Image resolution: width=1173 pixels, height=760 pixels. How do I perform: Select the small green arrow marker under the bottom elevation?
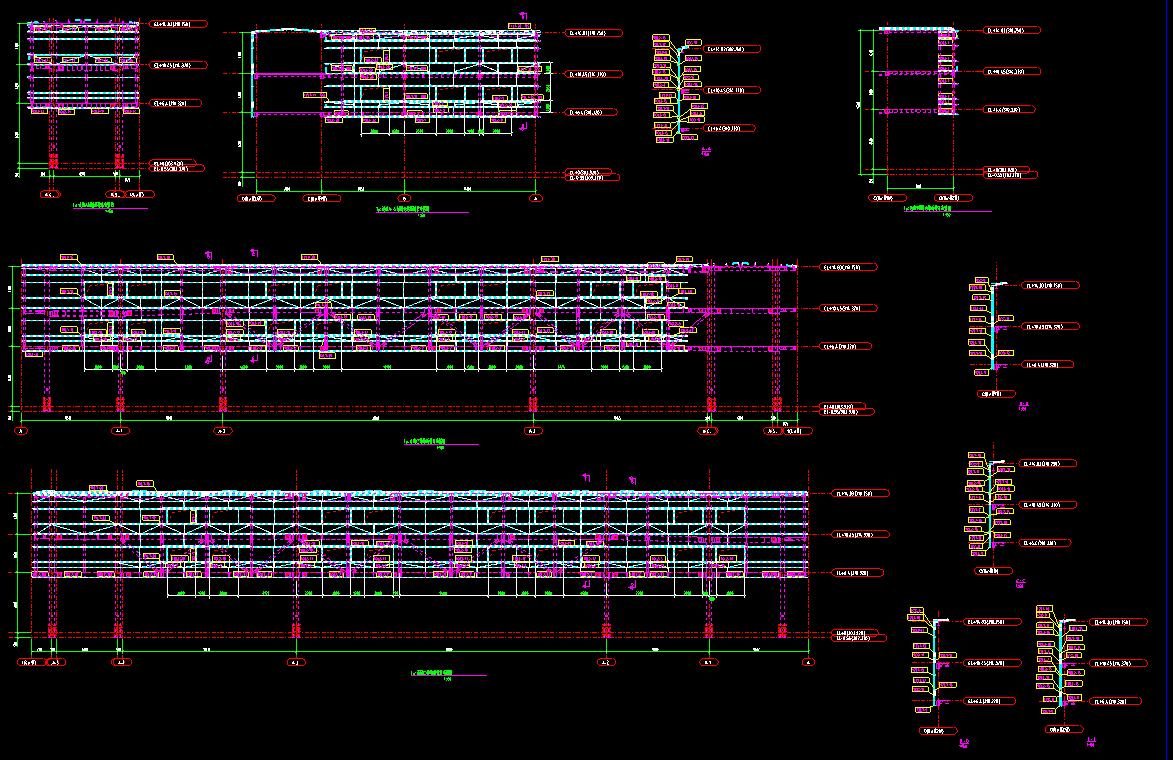pos(711,598)
